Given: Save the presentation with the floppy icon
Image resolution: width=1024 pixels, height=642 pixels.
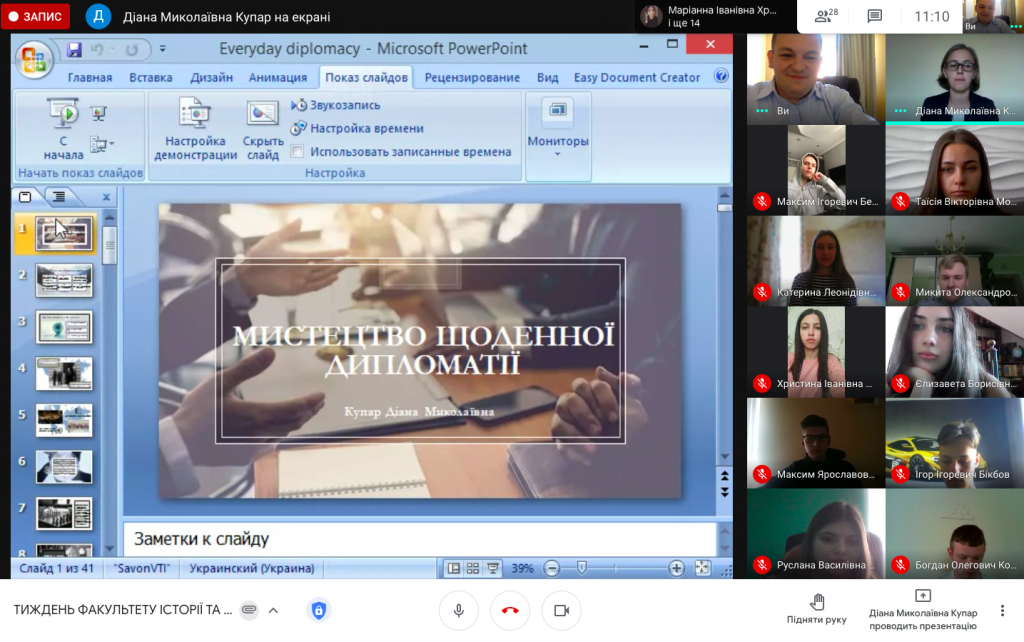Looking at the screenshot, I should 74,48.
